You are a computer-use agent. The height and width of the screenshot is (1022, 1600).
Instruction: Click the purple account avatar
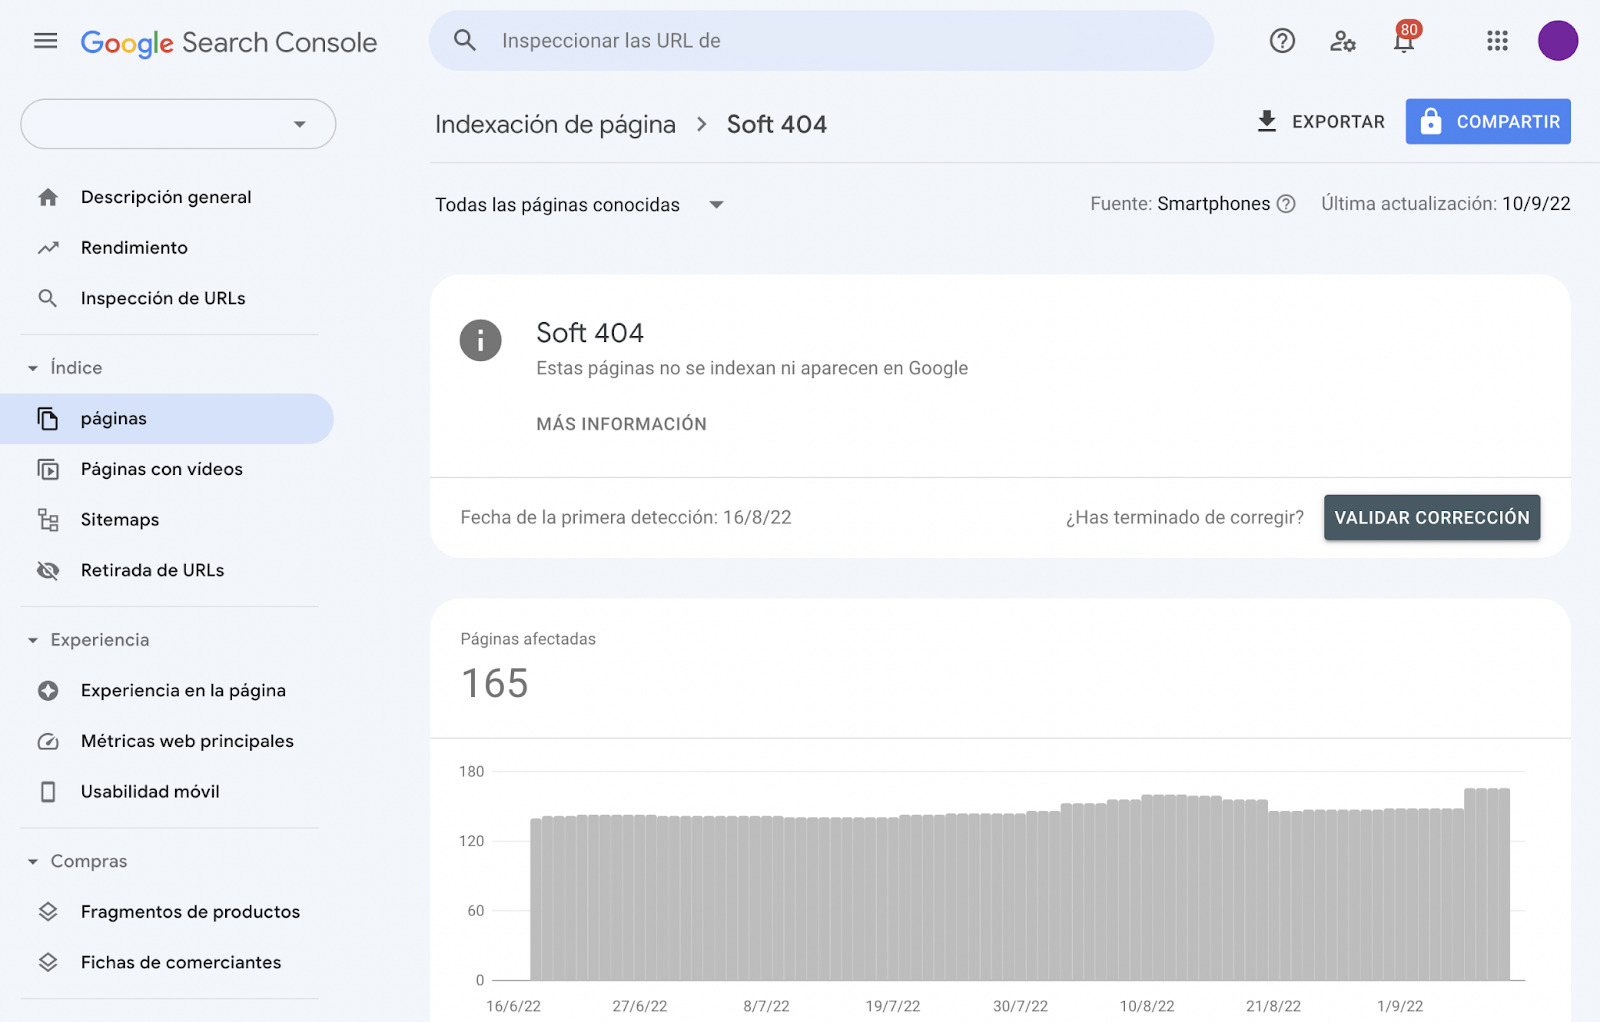(x=1557, y=41)
